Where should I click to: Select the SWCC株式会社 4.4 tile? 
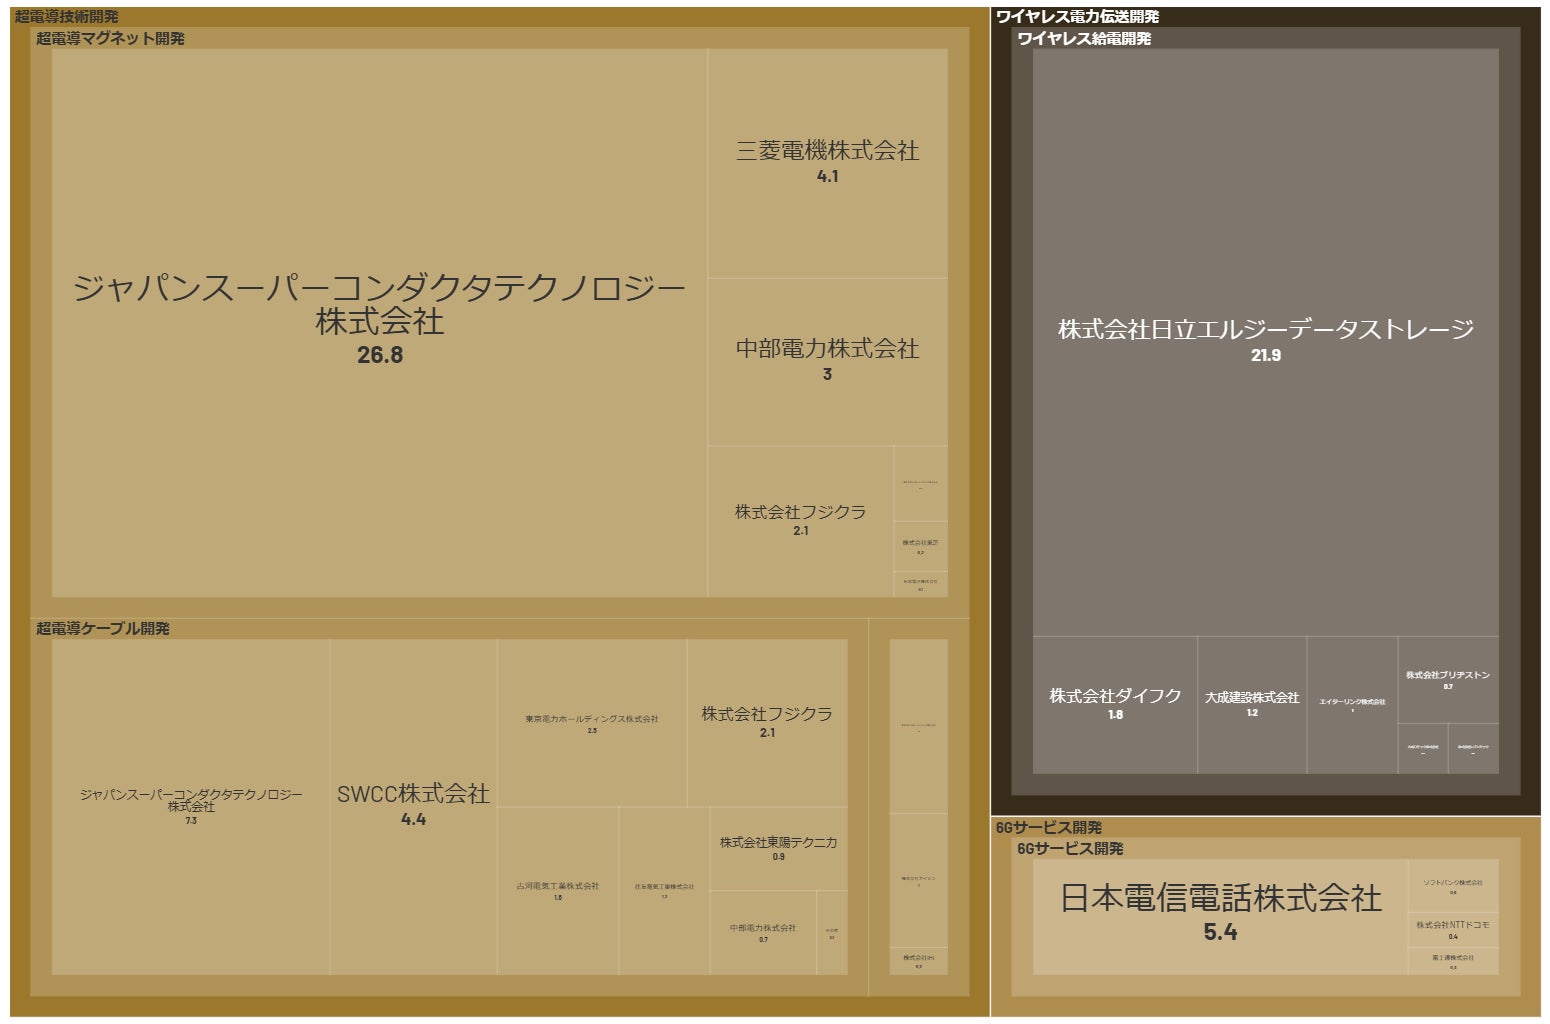point(413,806)
